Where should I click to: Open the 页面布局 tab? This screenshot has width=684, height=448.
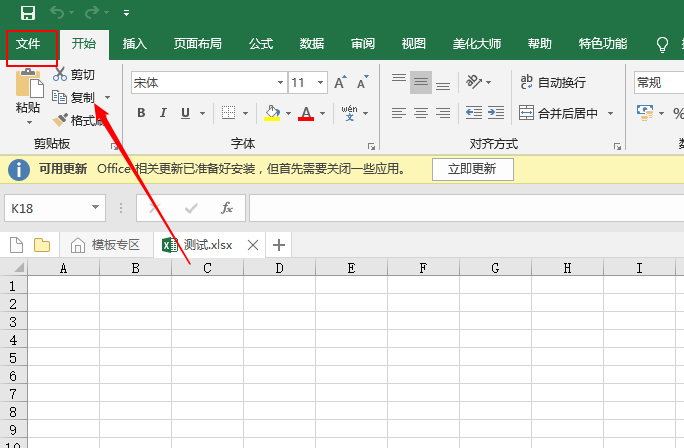[x=198, y=44]
